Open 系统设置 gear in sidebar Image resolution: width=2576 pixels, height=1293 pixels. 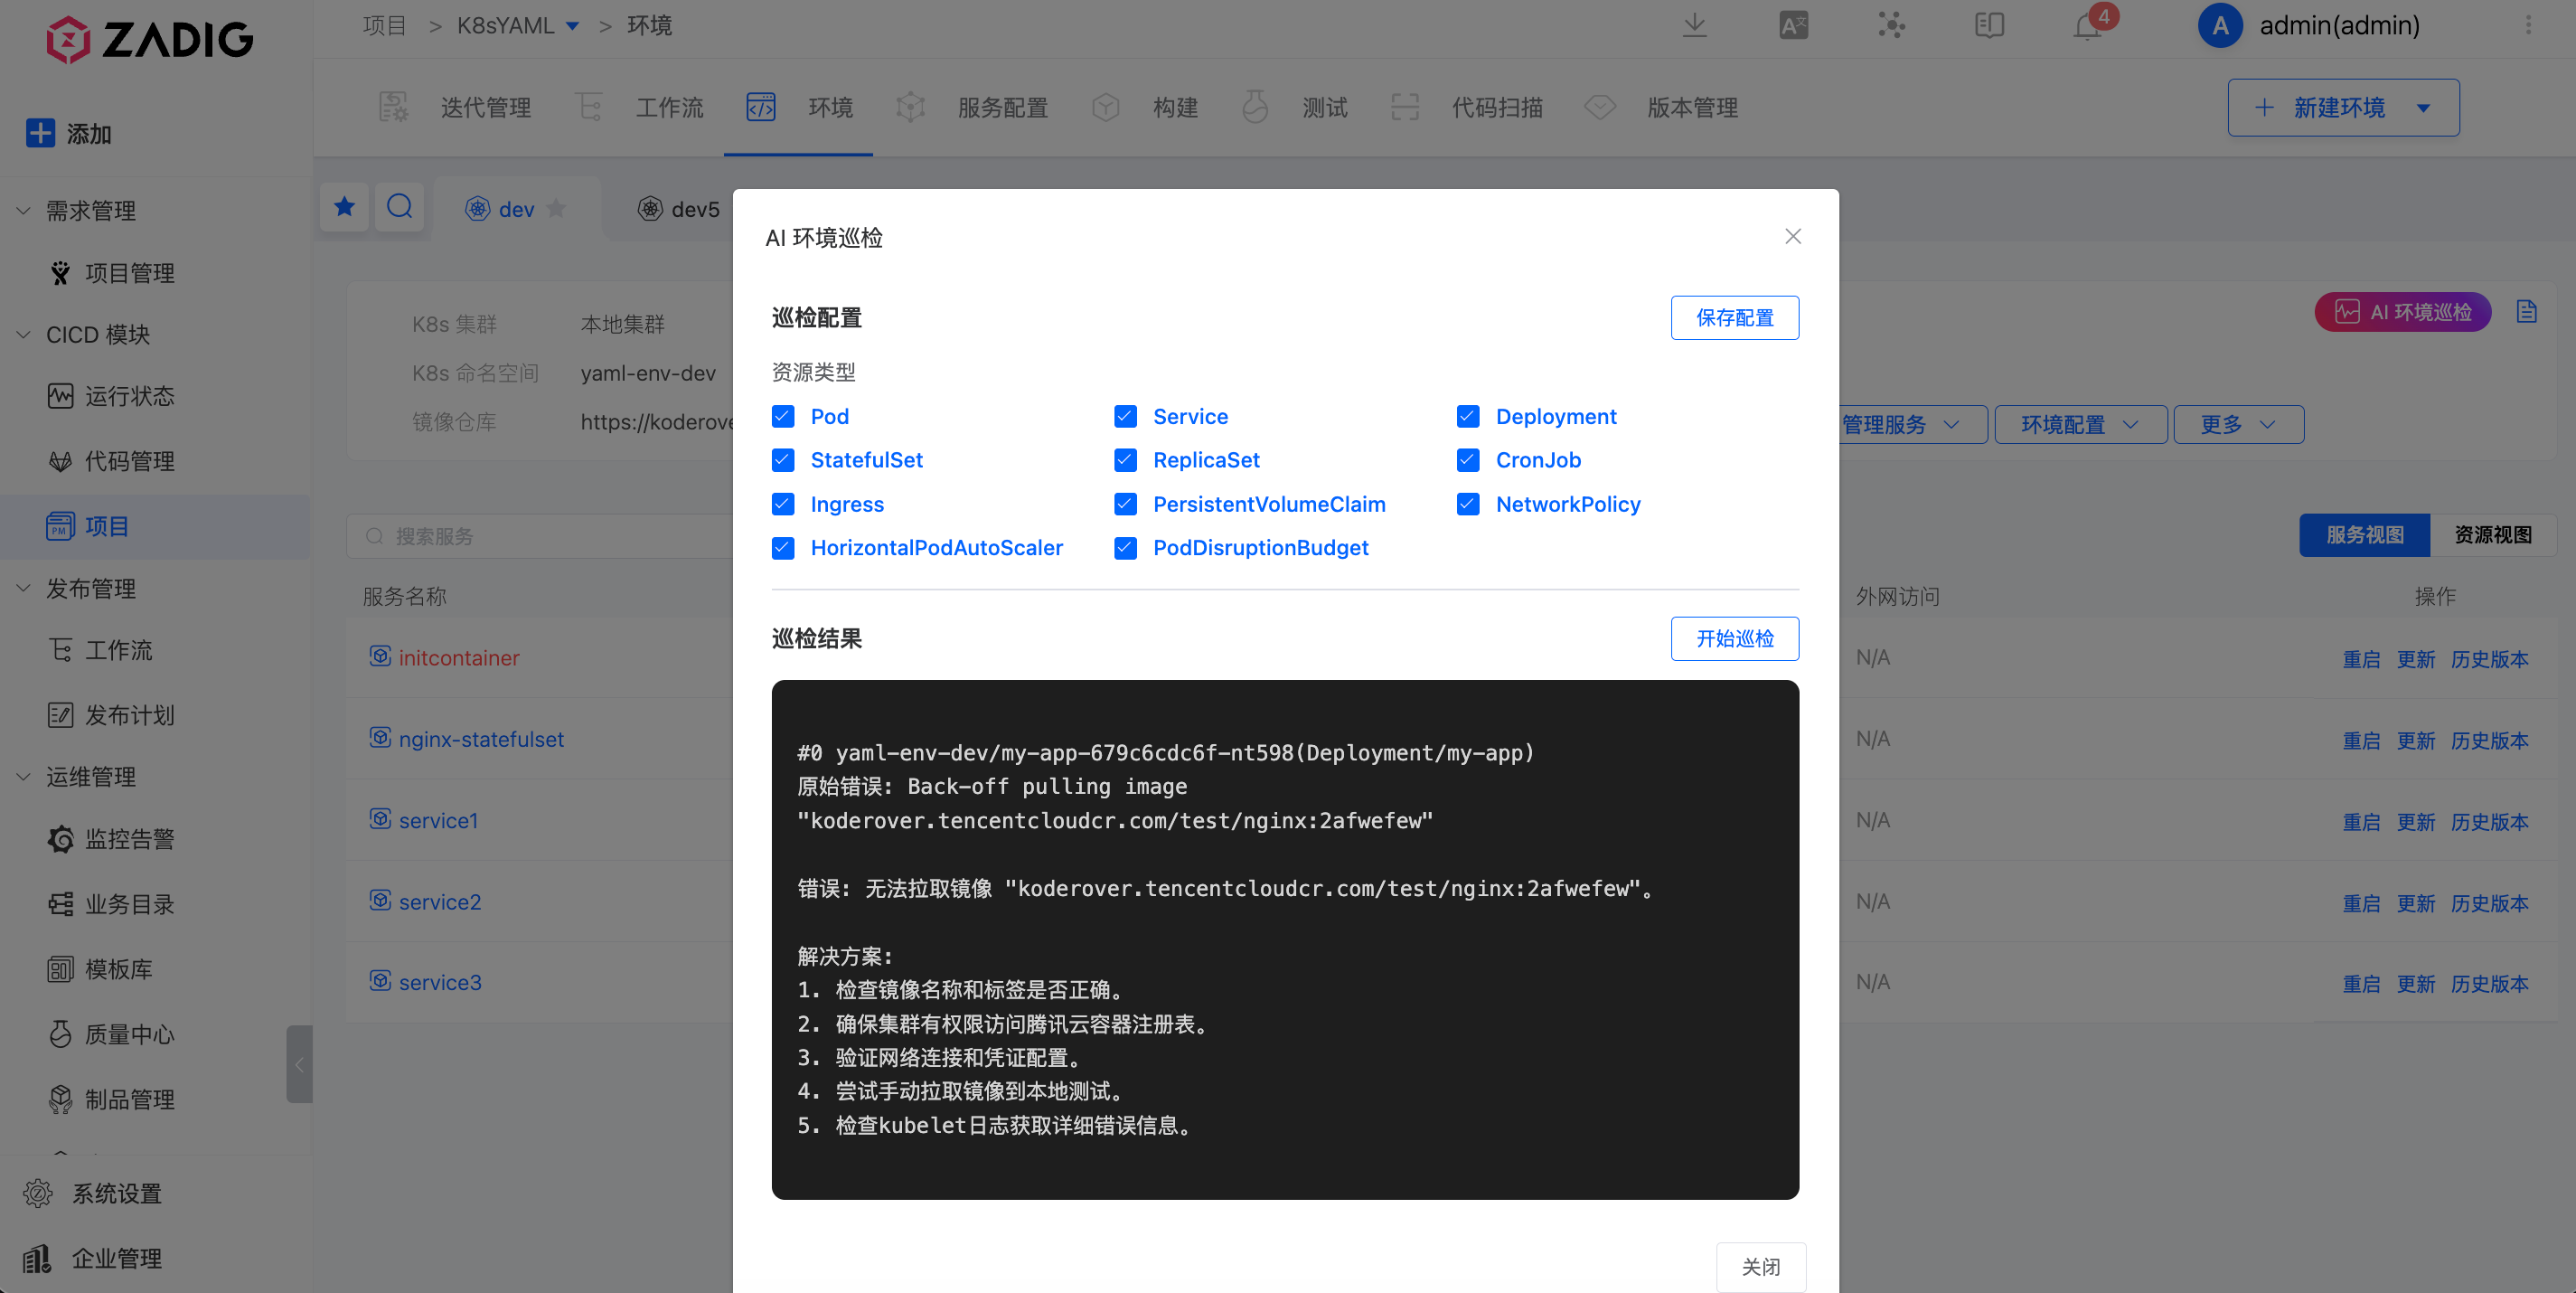click(x=38, y=1193)
